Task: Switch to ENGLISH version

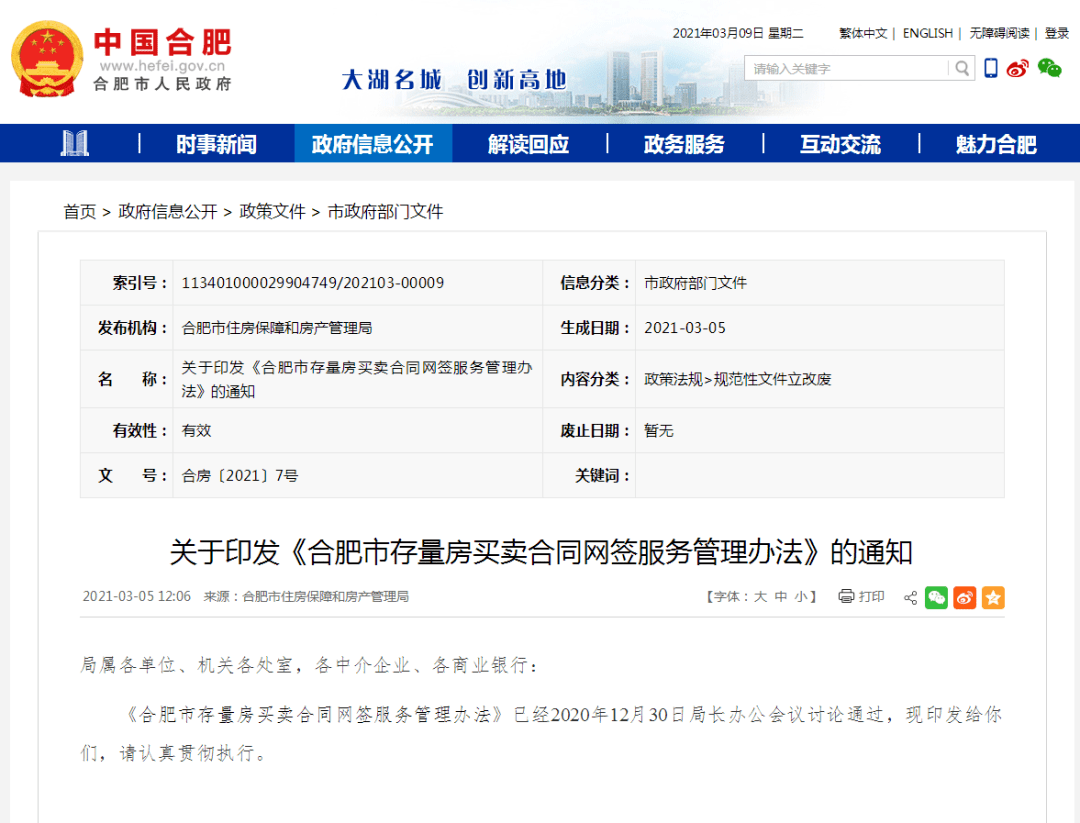Action: pyautogui.click(x=928, y=33)
